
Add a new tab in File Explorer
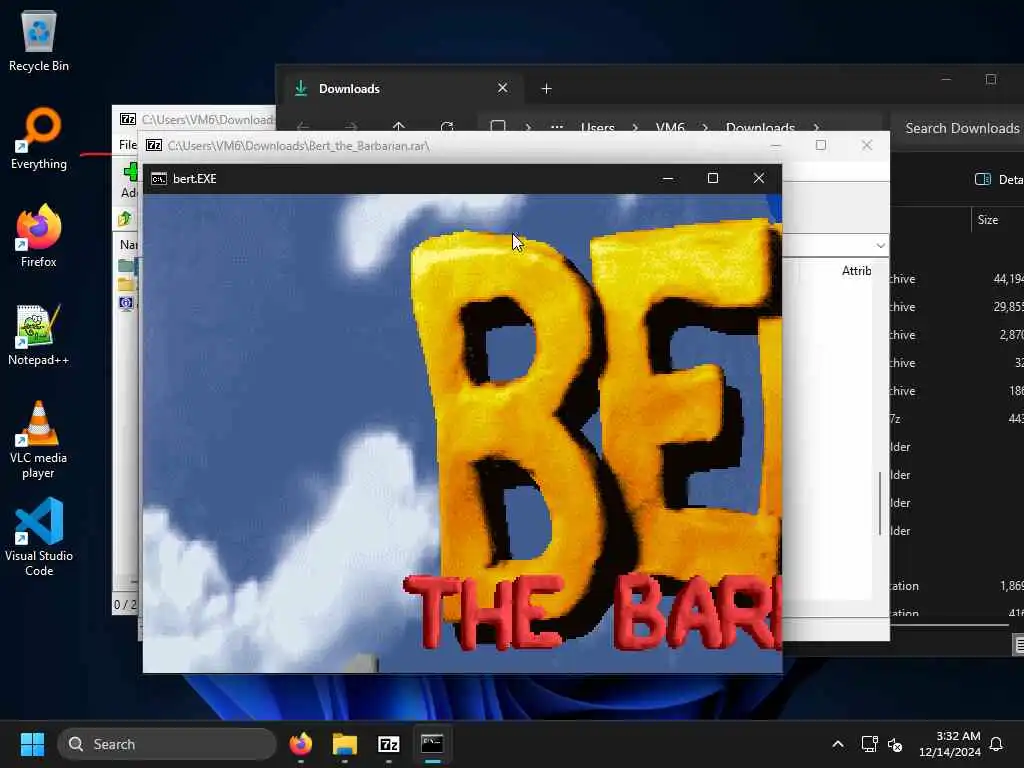click(547, 88)
